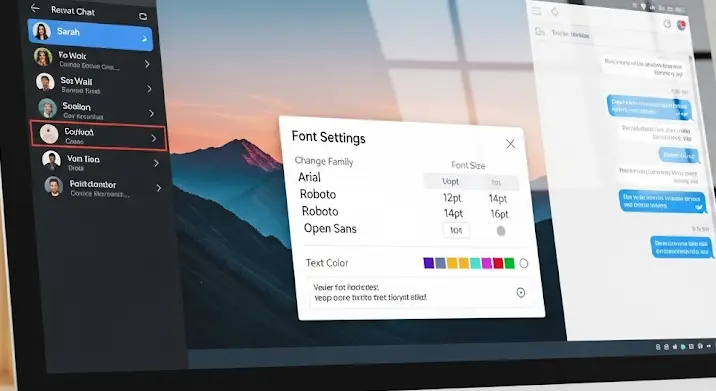
Task: Expand the Soolion conversation chevron
Action: (x=152, y=113)
